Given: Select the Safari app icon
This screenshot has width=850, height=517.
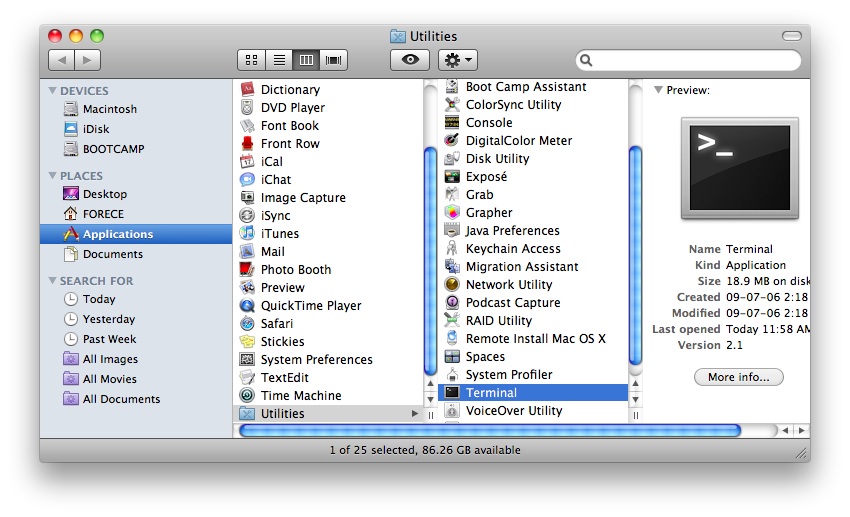Looking at the screenshot, I should point(247,324).
